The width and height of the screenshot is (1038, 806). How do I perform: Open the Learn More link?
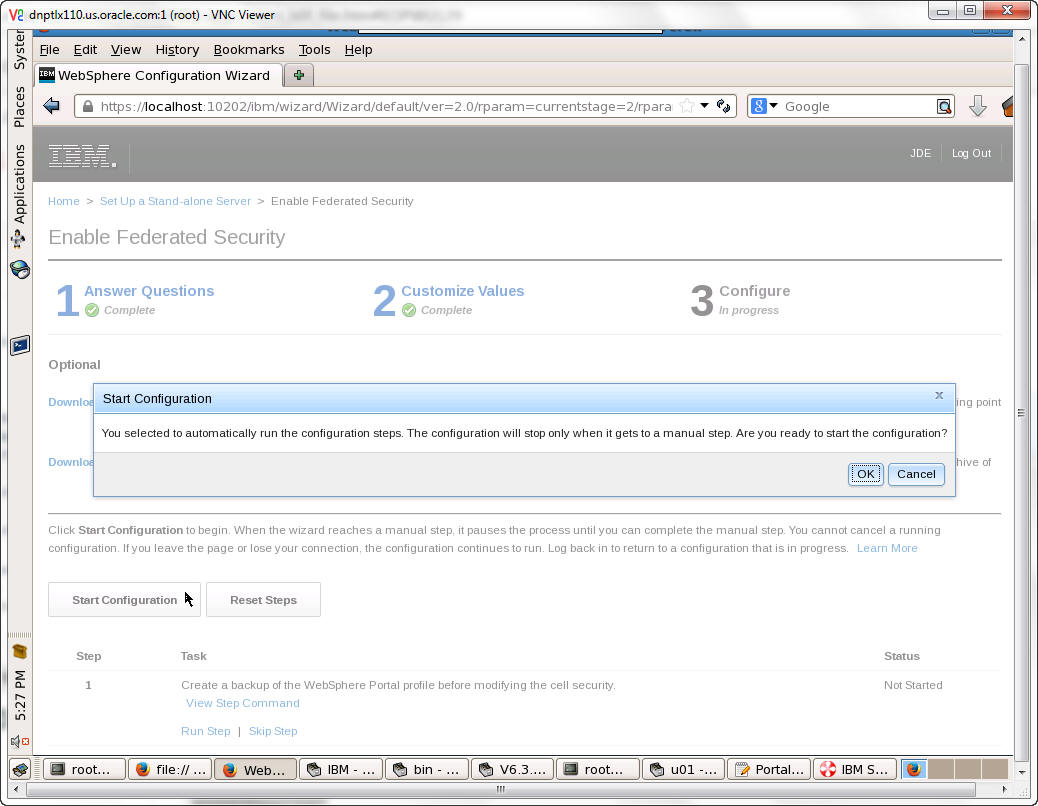click(886, 548)
